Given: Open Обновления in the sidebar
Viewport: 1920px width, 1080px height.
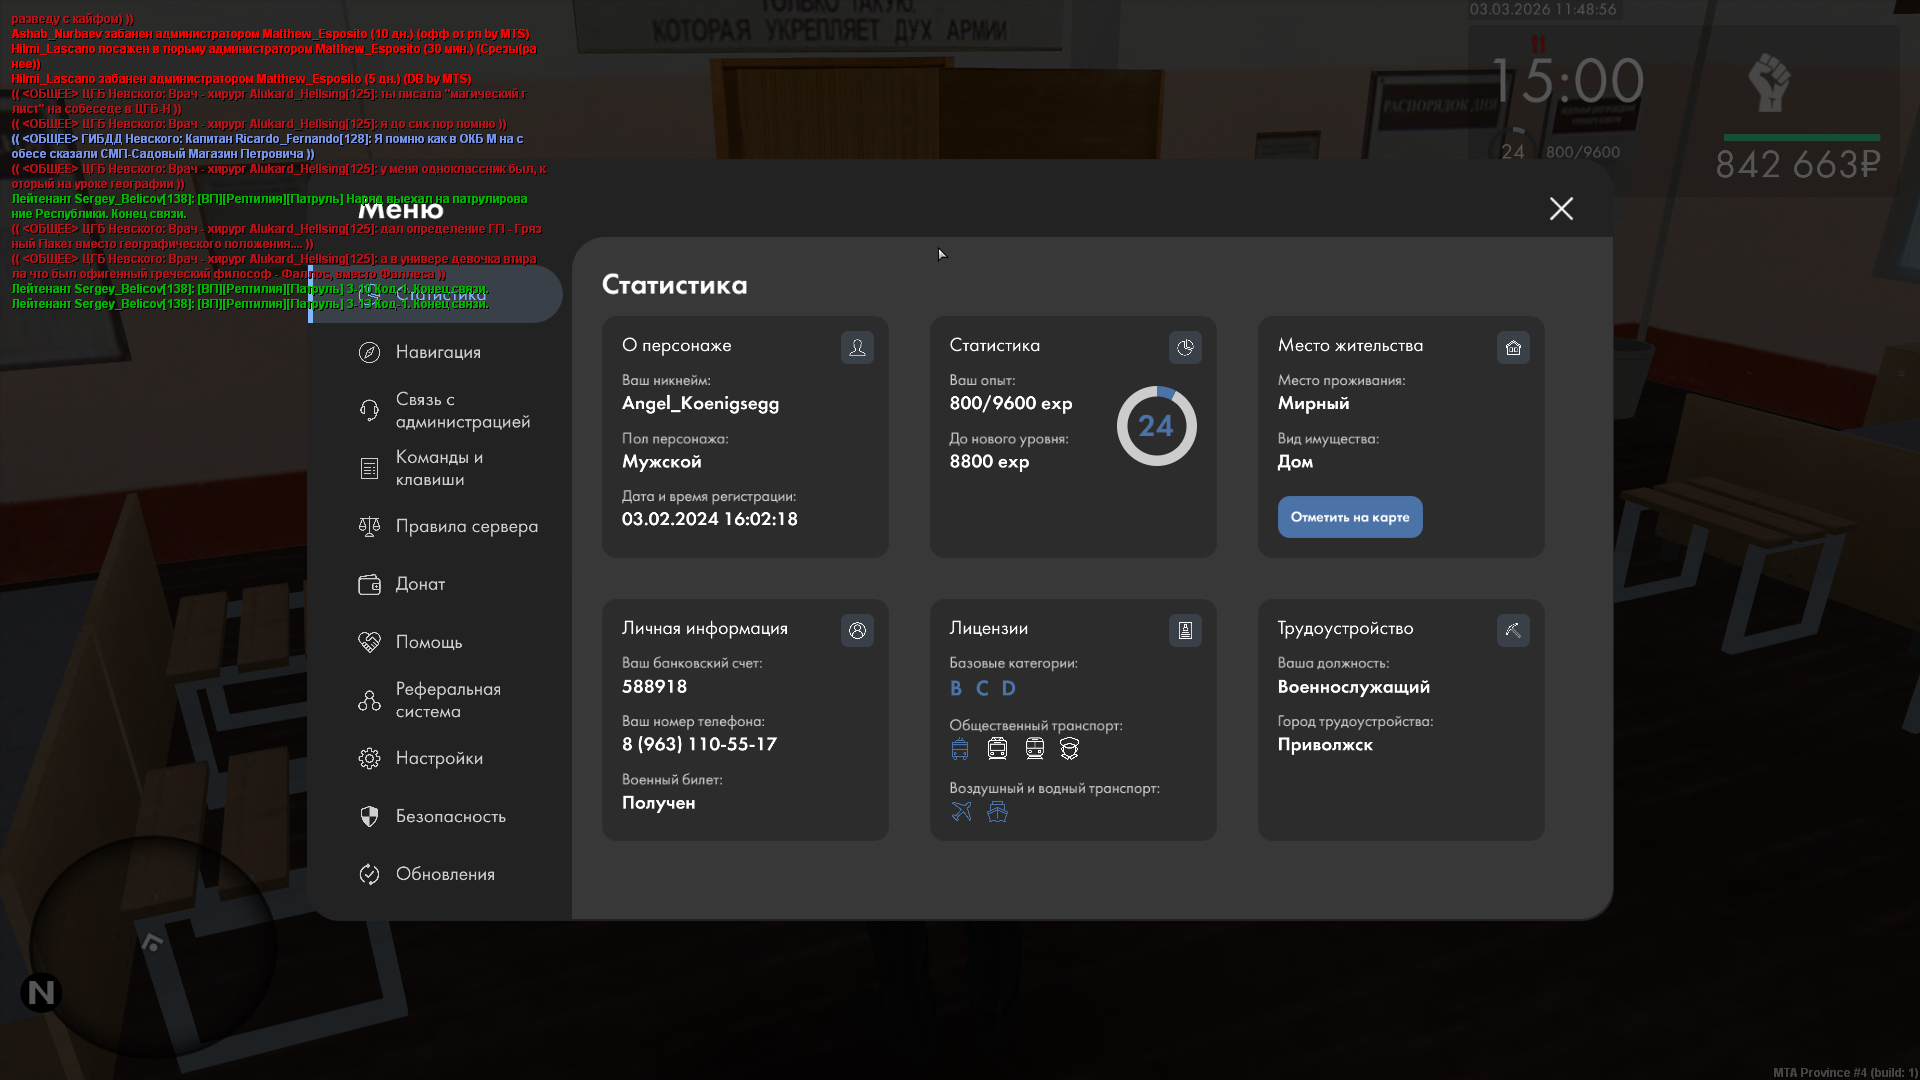Looking at the screenshot, I should [444, 874].
